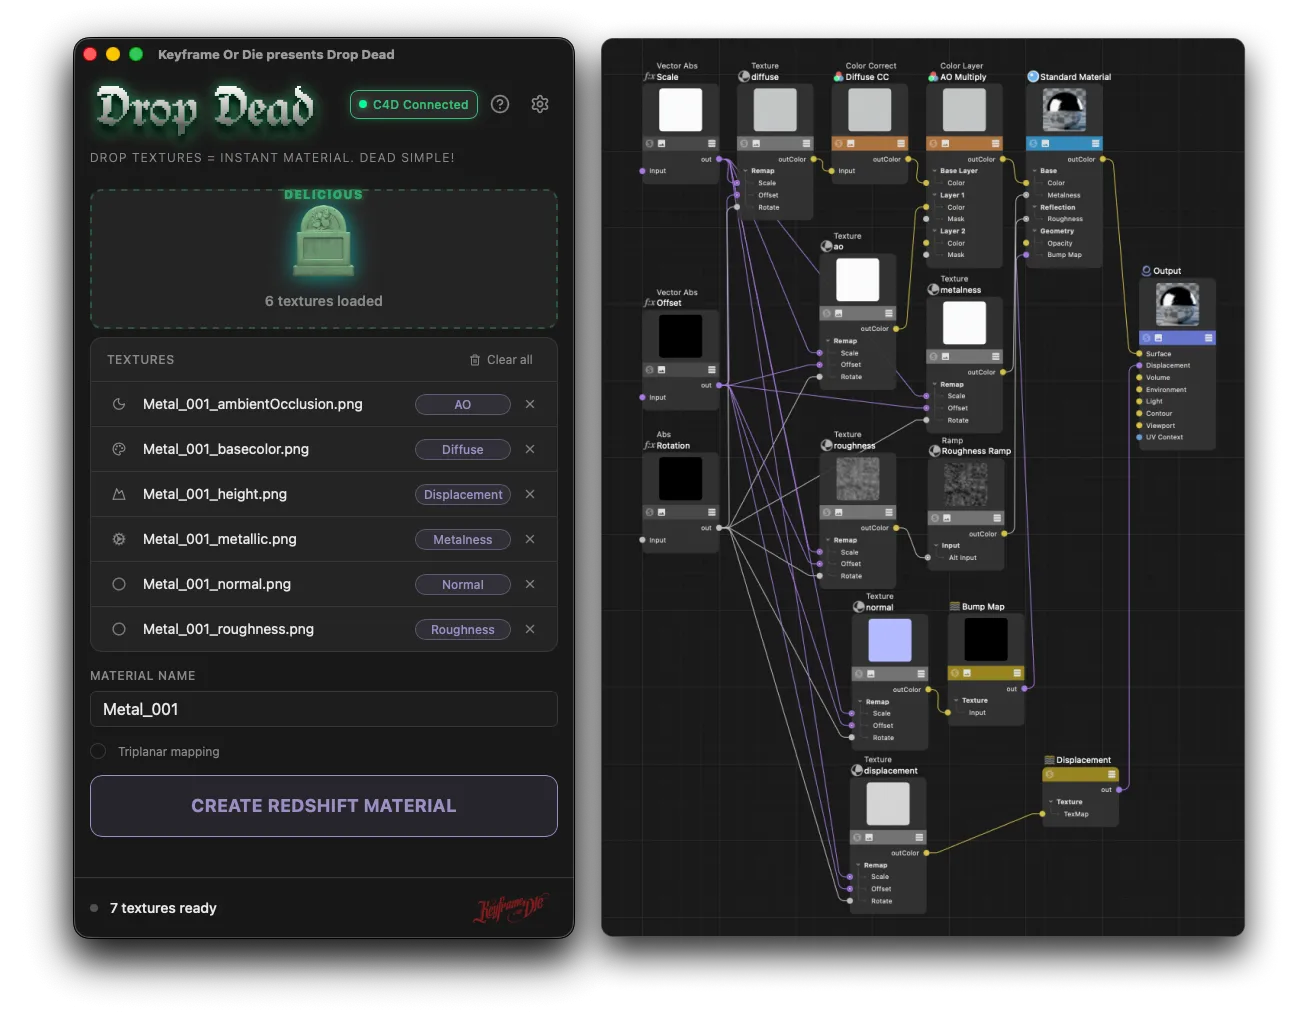Screen dimensions: 1316x1018
Task: Click the CREATE REDSHIFT MATERIAL button
Action: click(323, 805)
